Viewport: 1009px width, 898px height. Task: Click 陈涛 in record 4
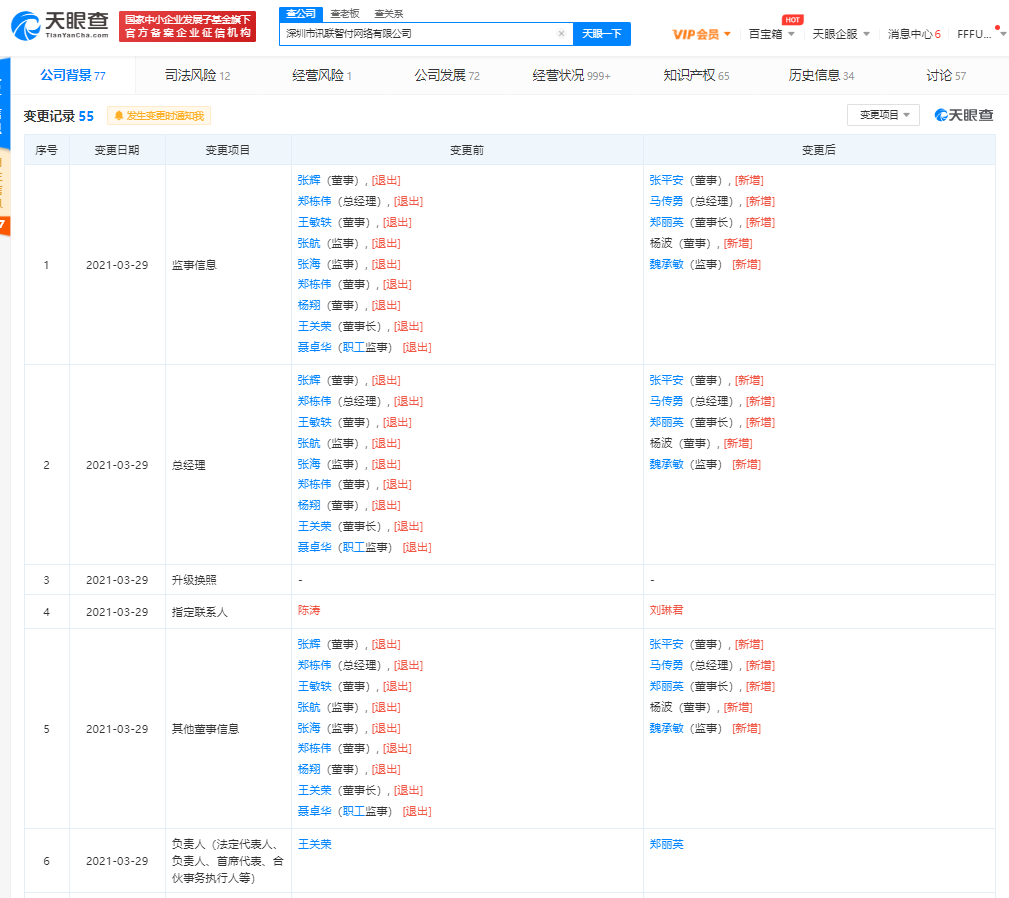click(x=309, y=610)
